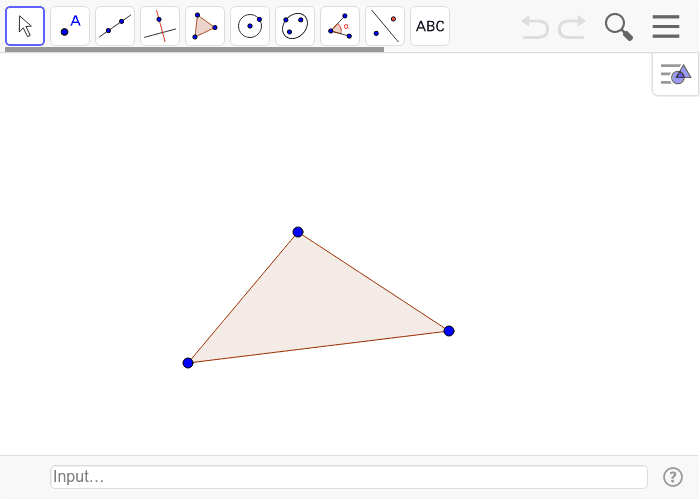The width and height of the screenshot is (700, 500).
Task: Open the search magnifier
Action: tap(619, 27)
